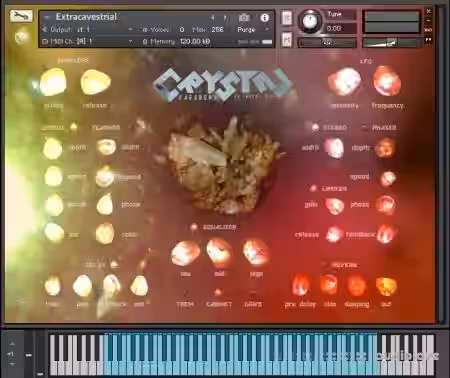
Task: Click the flanger speed crystal knob
Action: [105, 177]
